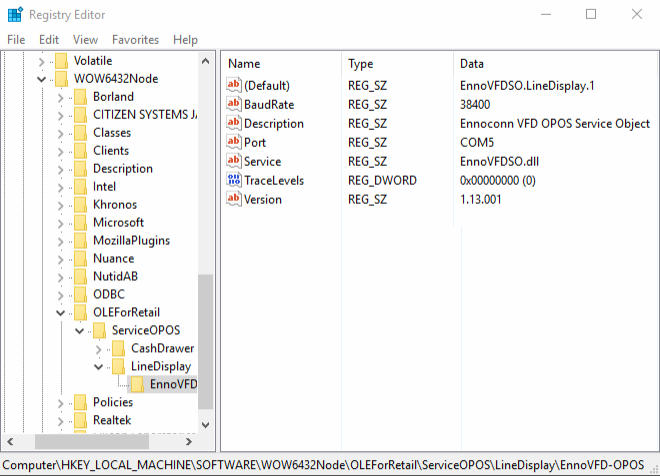Click the Registry Editor app icon
Viewport: 660px width, 476px height.
click(x=15, y=14)
